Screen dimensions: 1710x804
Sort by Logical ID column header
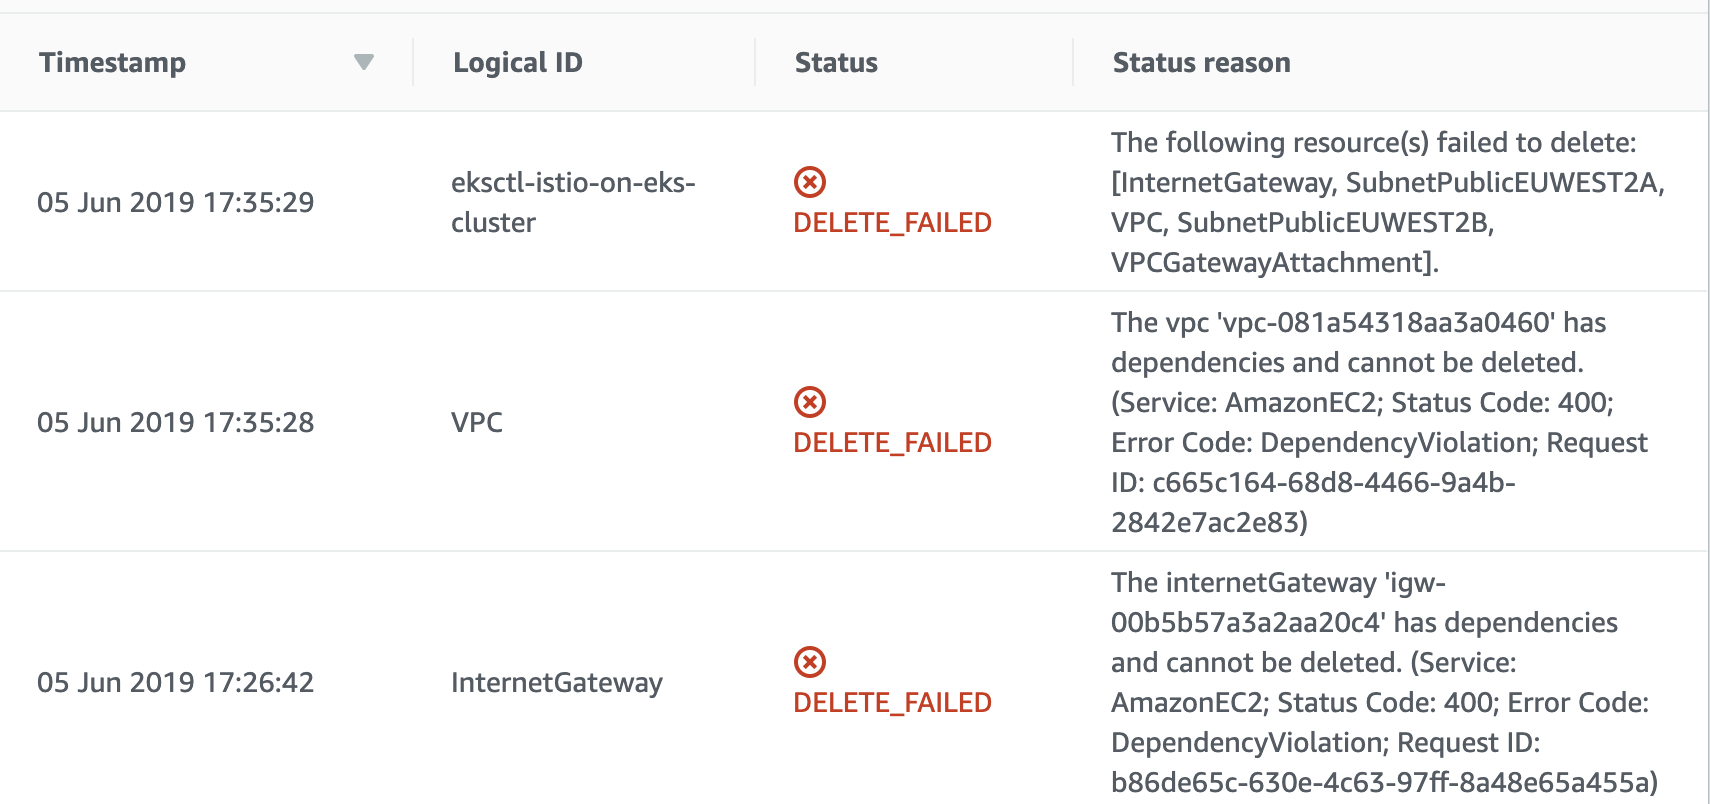[518, 63]
